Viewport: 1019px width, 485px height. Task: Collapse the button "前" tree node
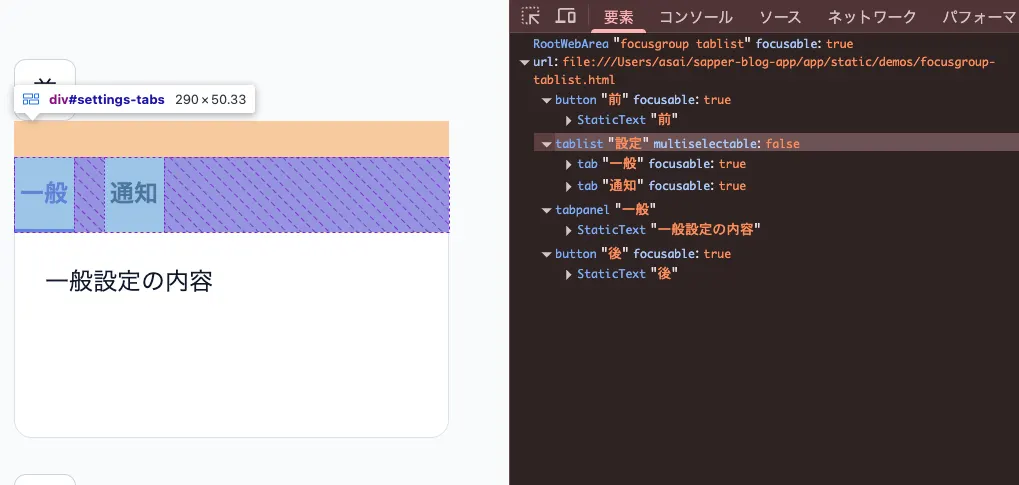click(547, 100)
